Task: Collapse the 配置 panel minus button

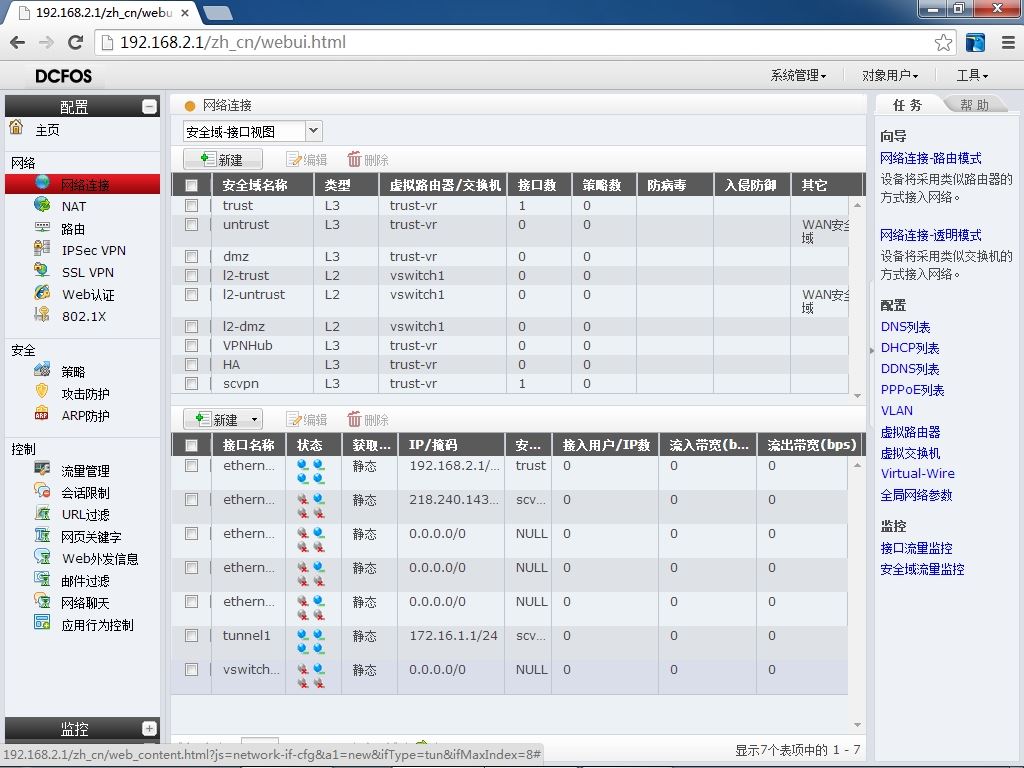Action: point(149,106)
